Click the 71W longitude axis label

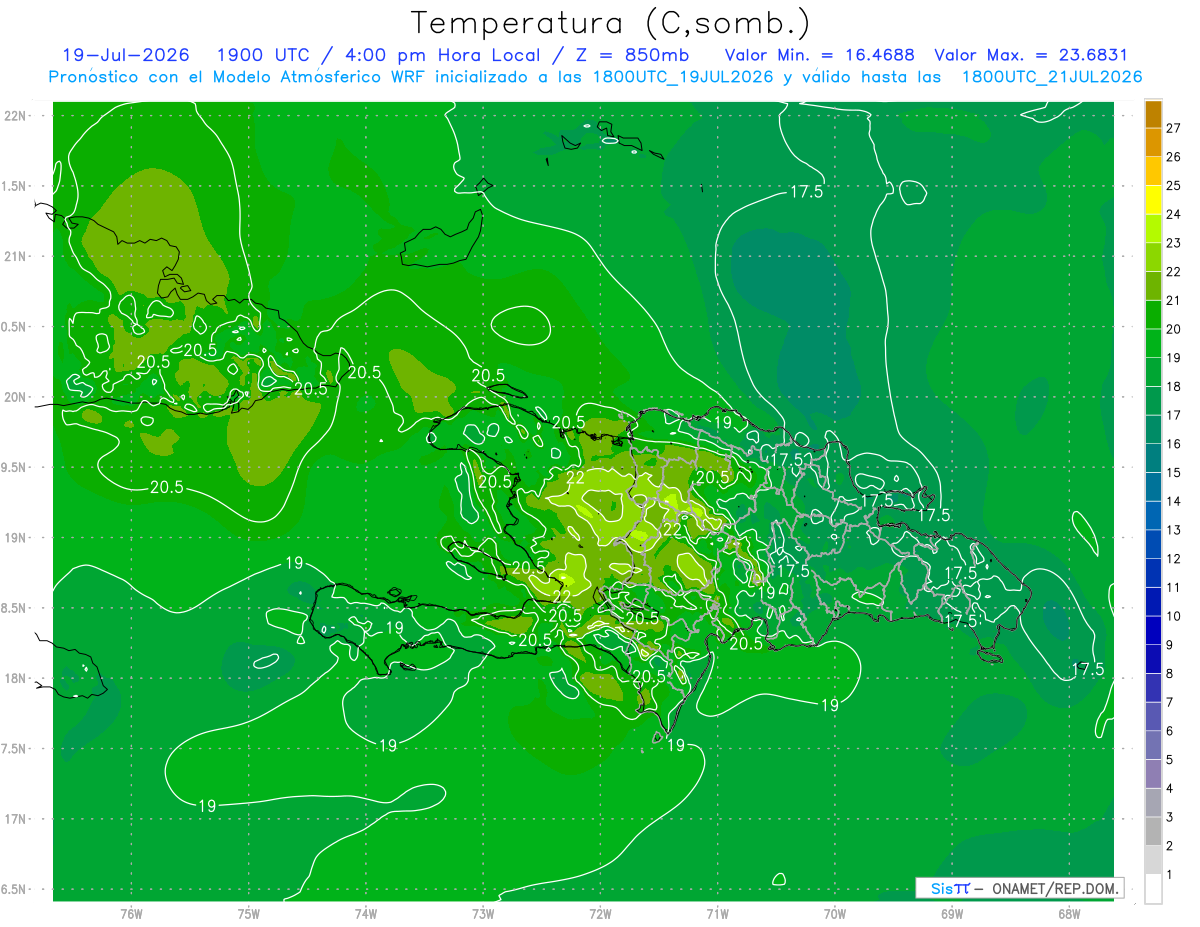tap(717, 913)
